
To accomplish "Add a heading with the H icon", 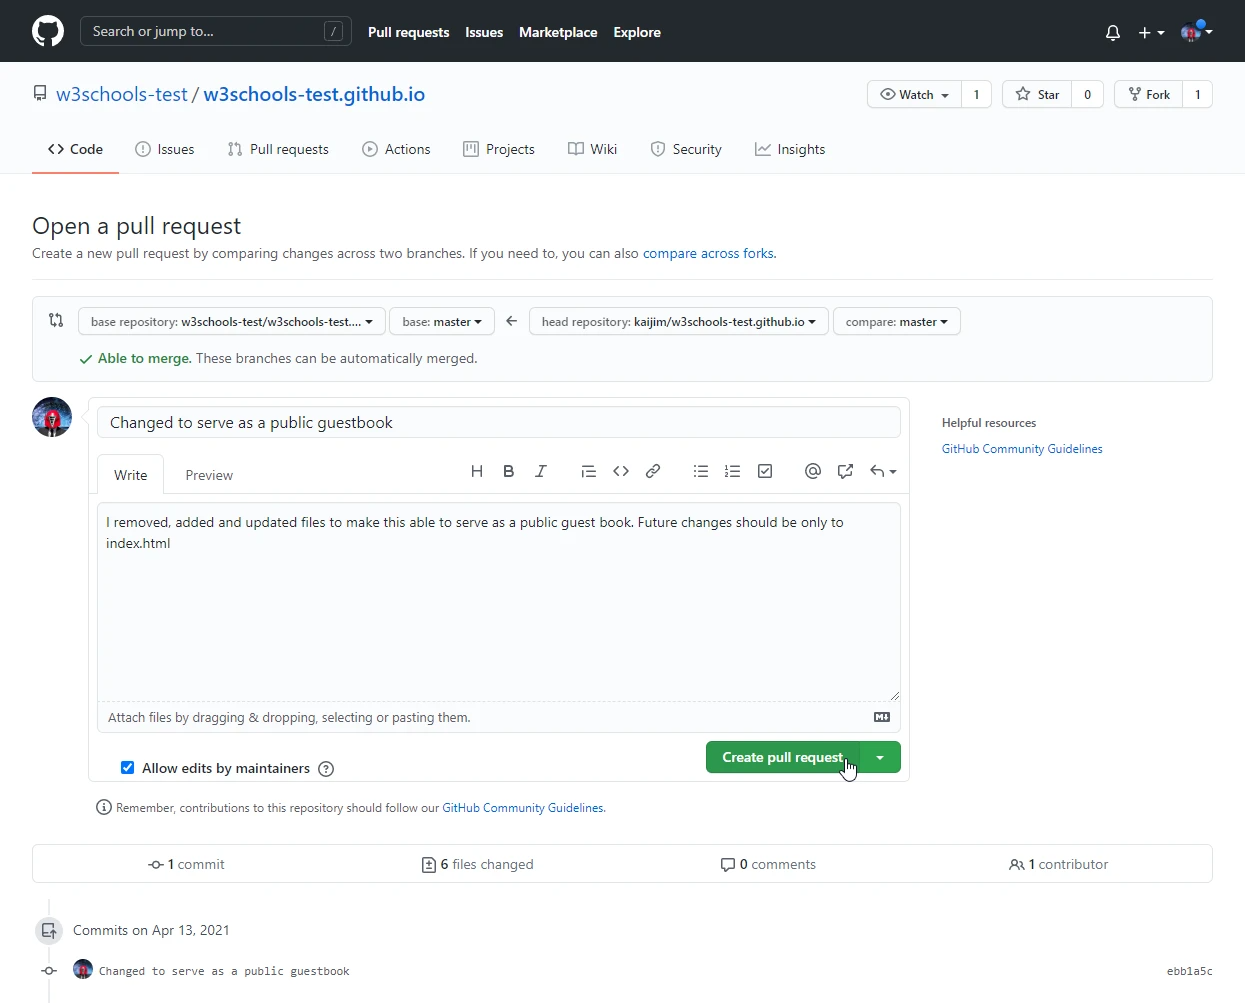I will point(477,471).
